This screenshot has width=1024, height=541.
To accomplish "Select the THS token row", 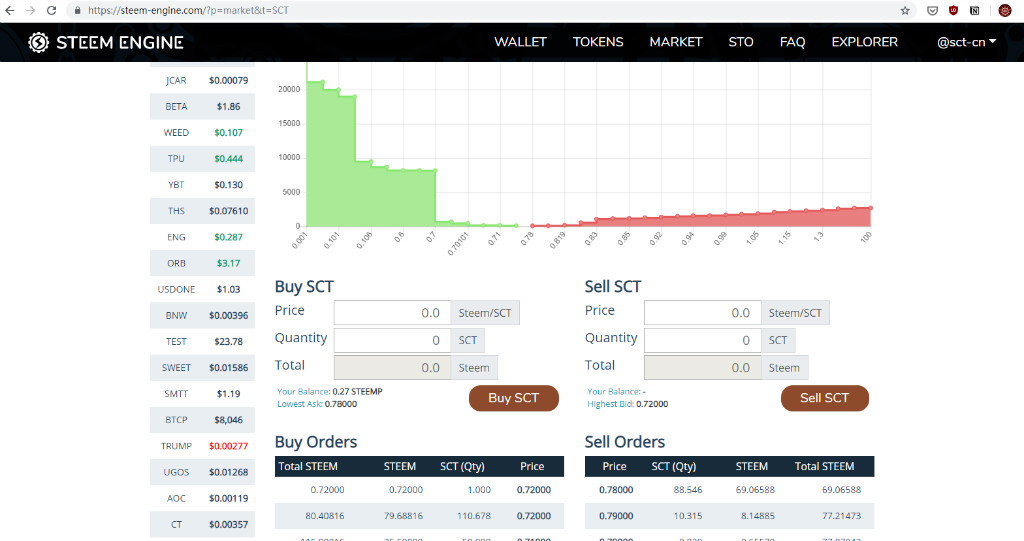I will pyautogui.click(x=202, y=211).
